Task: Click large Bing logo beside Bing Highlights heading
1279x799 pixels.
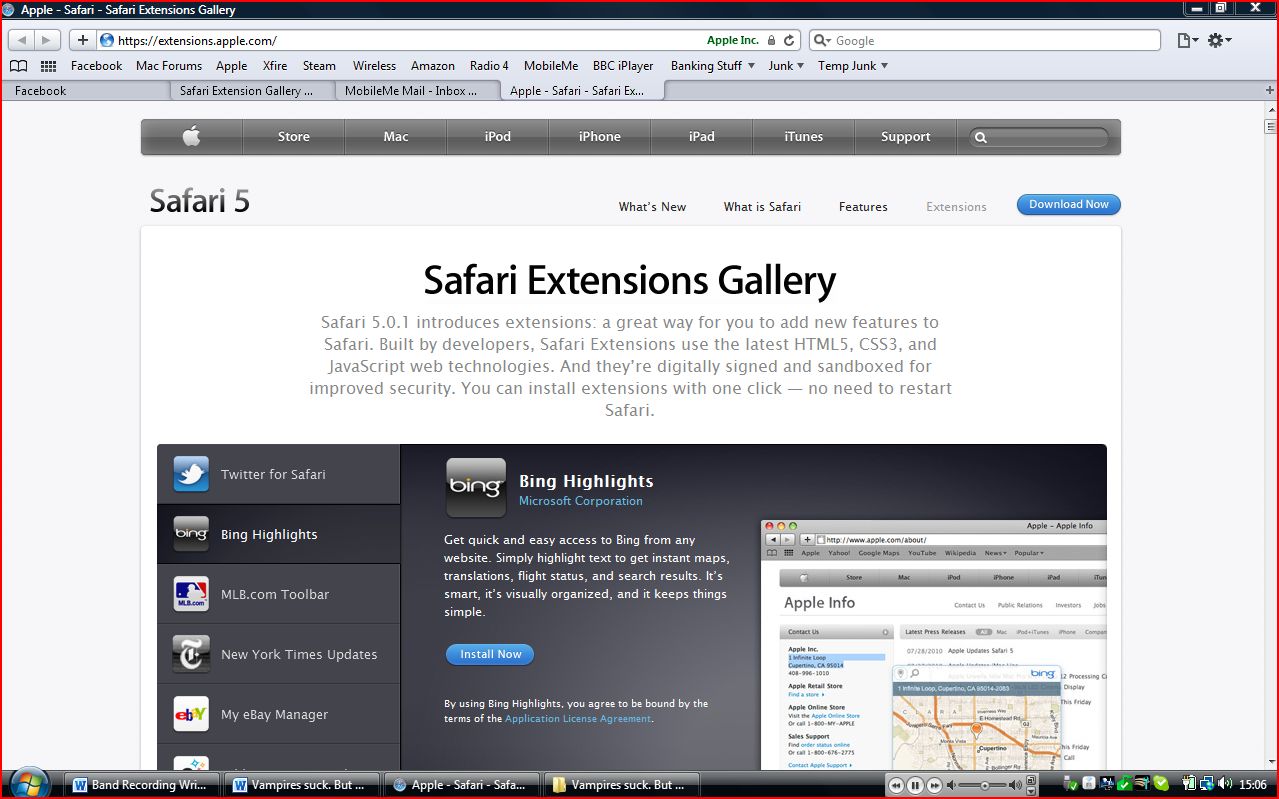Action: pyautogui.click(x=475, y=488)
